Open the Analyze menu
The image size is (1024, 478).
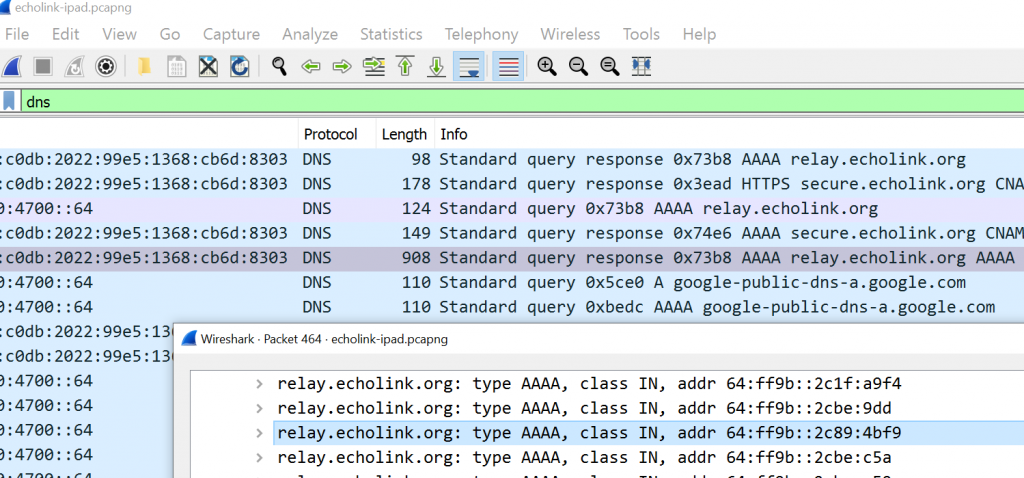(x=310, y=34)
